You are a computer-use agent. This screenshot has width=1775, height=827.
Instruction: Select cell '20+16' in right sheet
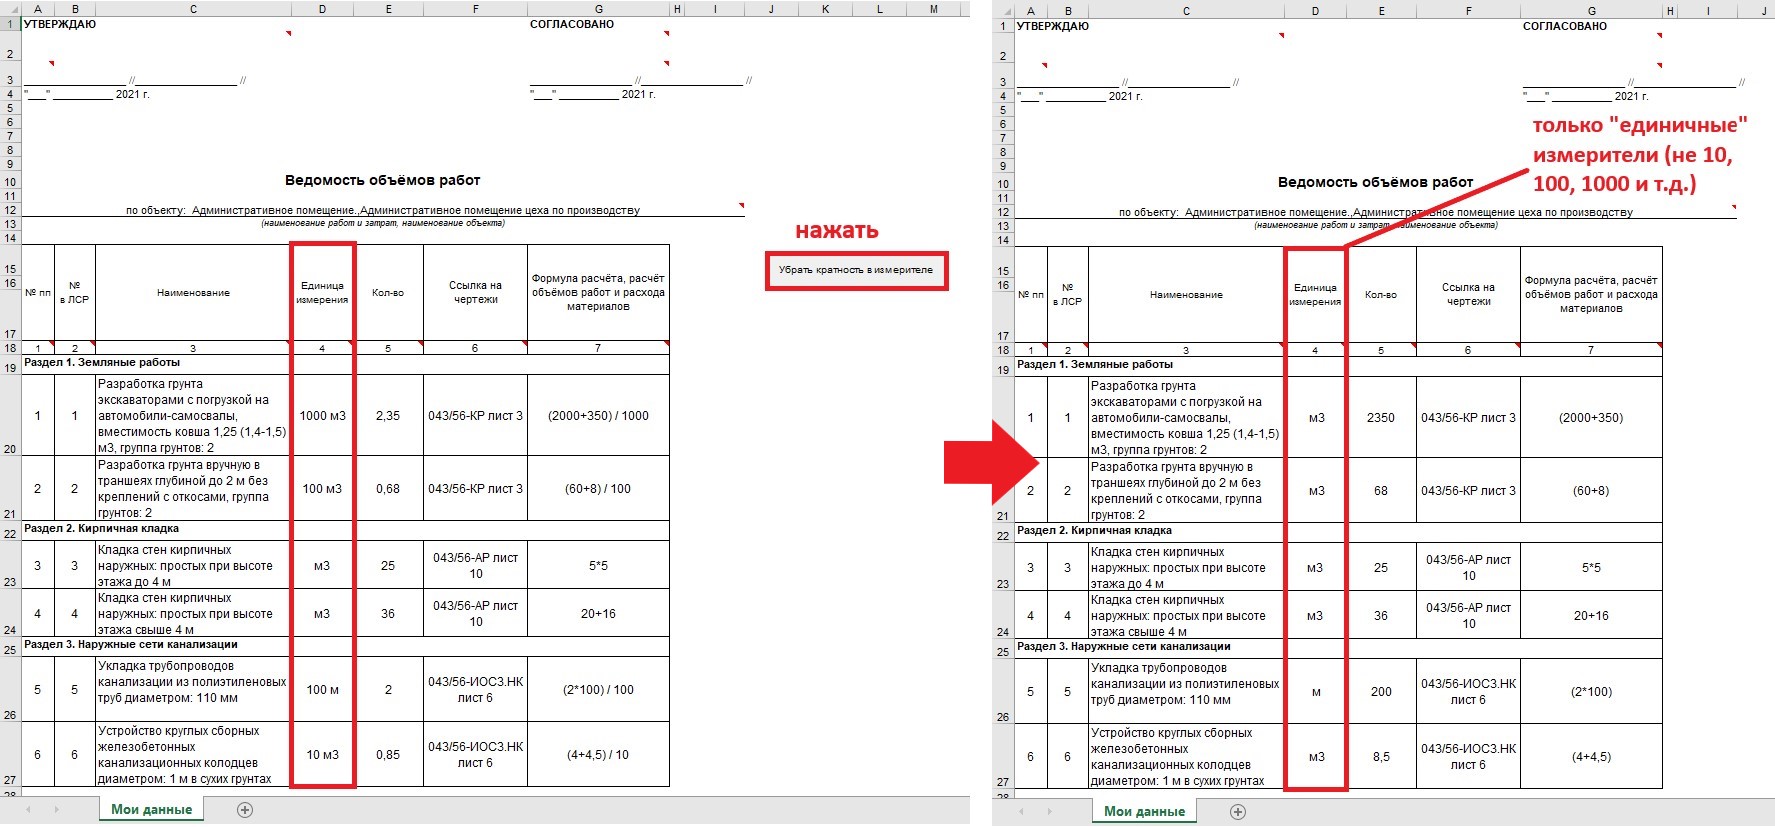click(1591, 616)
